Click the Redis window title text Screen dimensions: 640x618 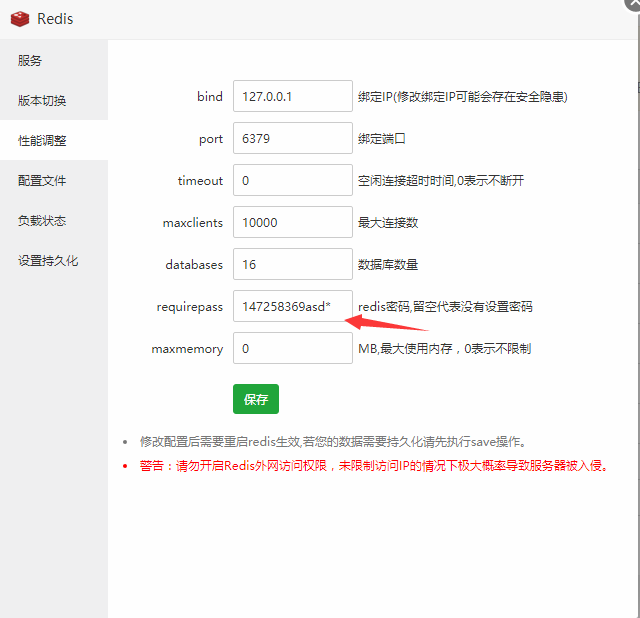click(55, 19)
